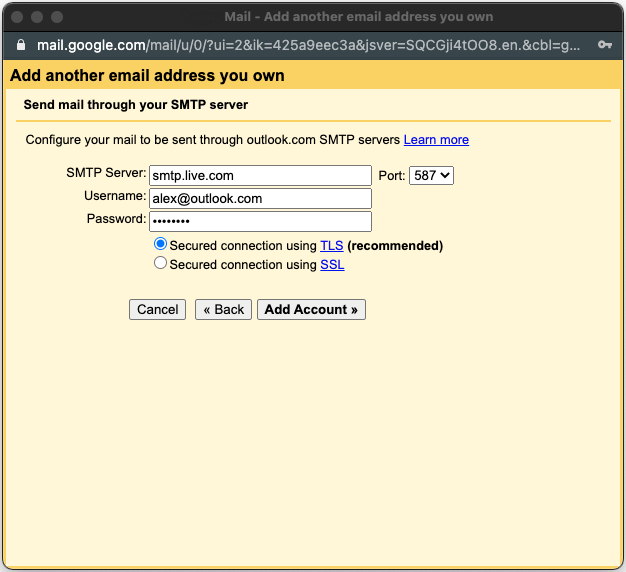
Task: Click the Cancel button
Action: pos(157,309)
